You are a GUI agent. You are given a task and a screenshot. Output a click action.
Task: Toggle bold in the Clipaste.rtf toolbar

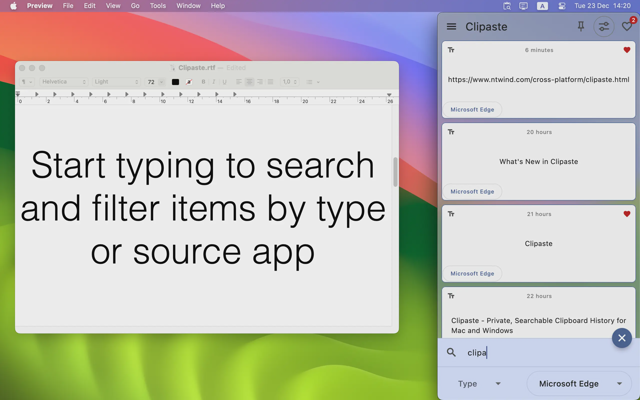(203, 82)
